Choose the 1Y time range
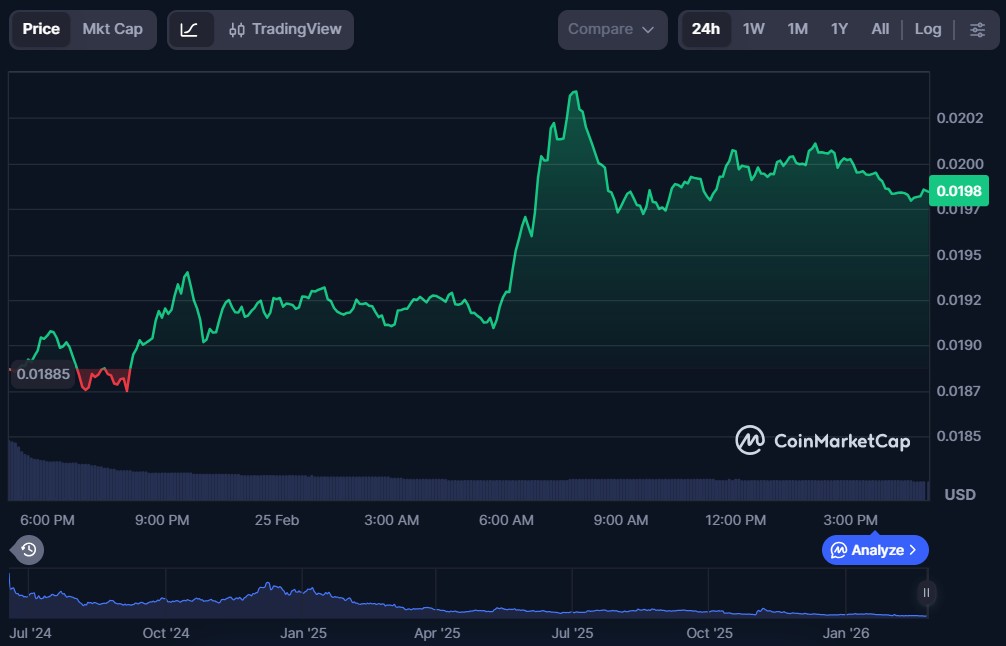This screenshot has width=1006, height=646. click(839, 30)
